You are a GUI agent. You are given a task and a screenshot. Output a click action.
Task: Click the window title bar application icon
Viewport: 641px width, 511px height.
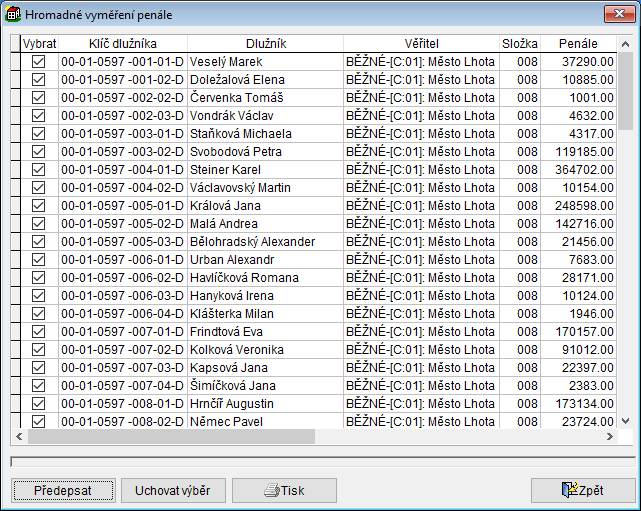pyautogui.click(x=13, y=14)
